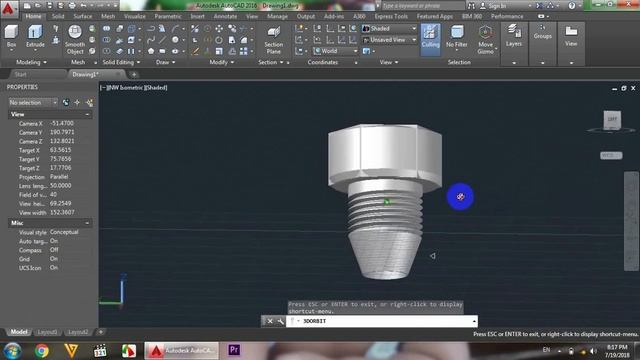Click the Section Plane tool
This screenshot has width=640, height=360.
pos(273,40)
